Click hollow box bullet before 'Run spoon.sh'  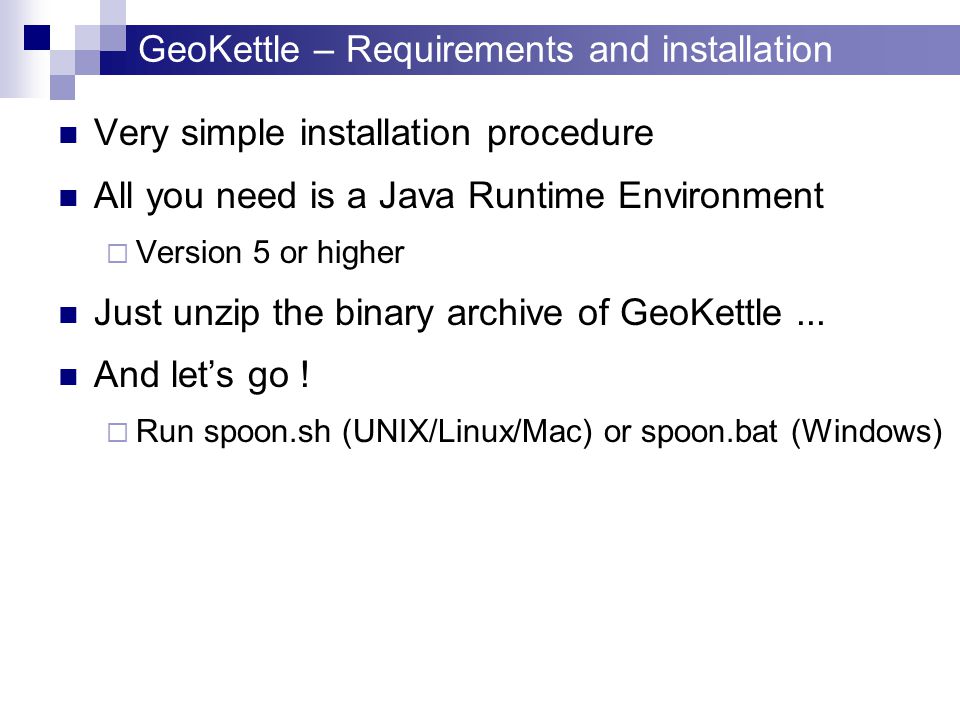[x=117, y=433]
